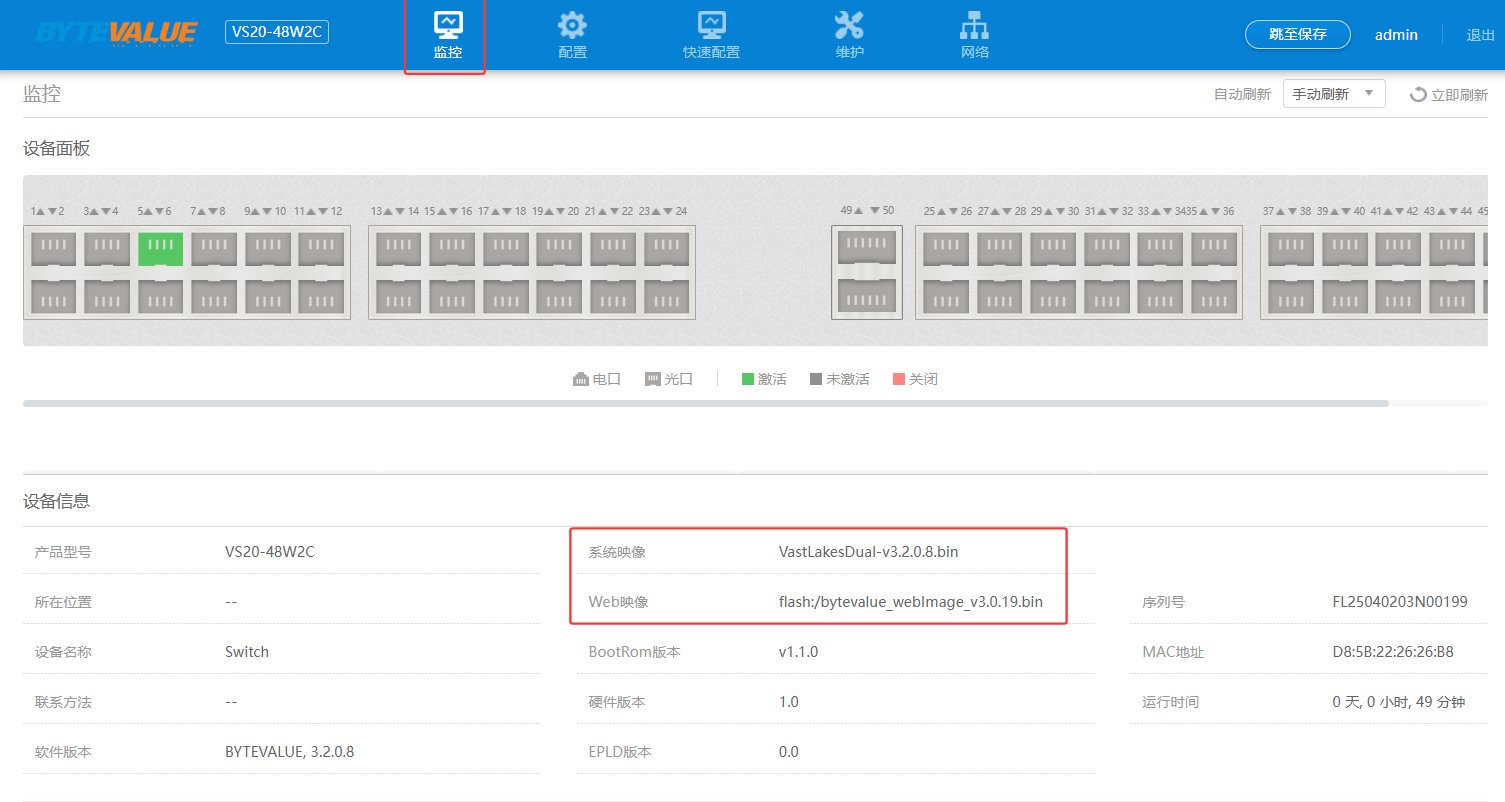Click the 跳至保存 button
1505x802 pixels.
pyautogui.click(x=1297, y=34)
